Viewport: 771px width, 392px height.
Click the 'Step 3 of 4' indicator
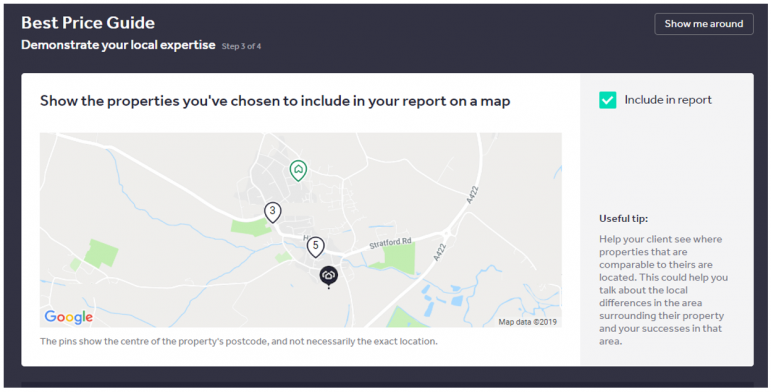click(x=241, y=46)
